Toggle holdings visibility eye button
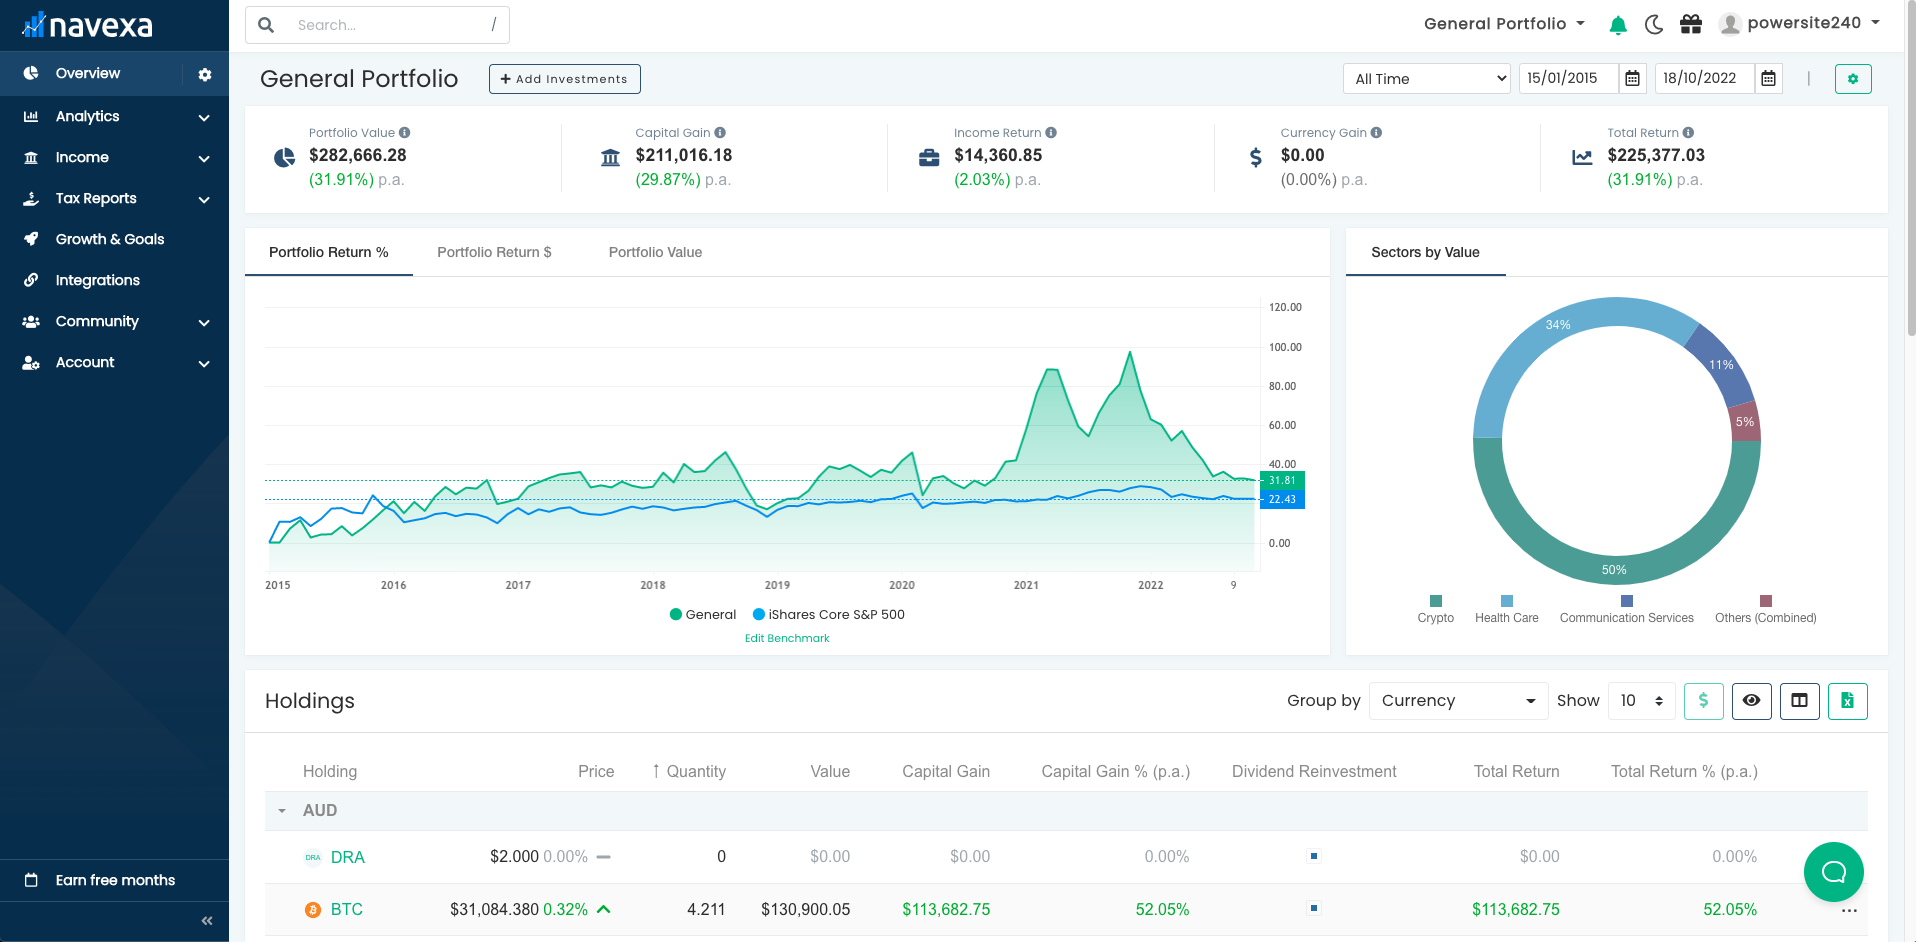 click(1751, 701)
